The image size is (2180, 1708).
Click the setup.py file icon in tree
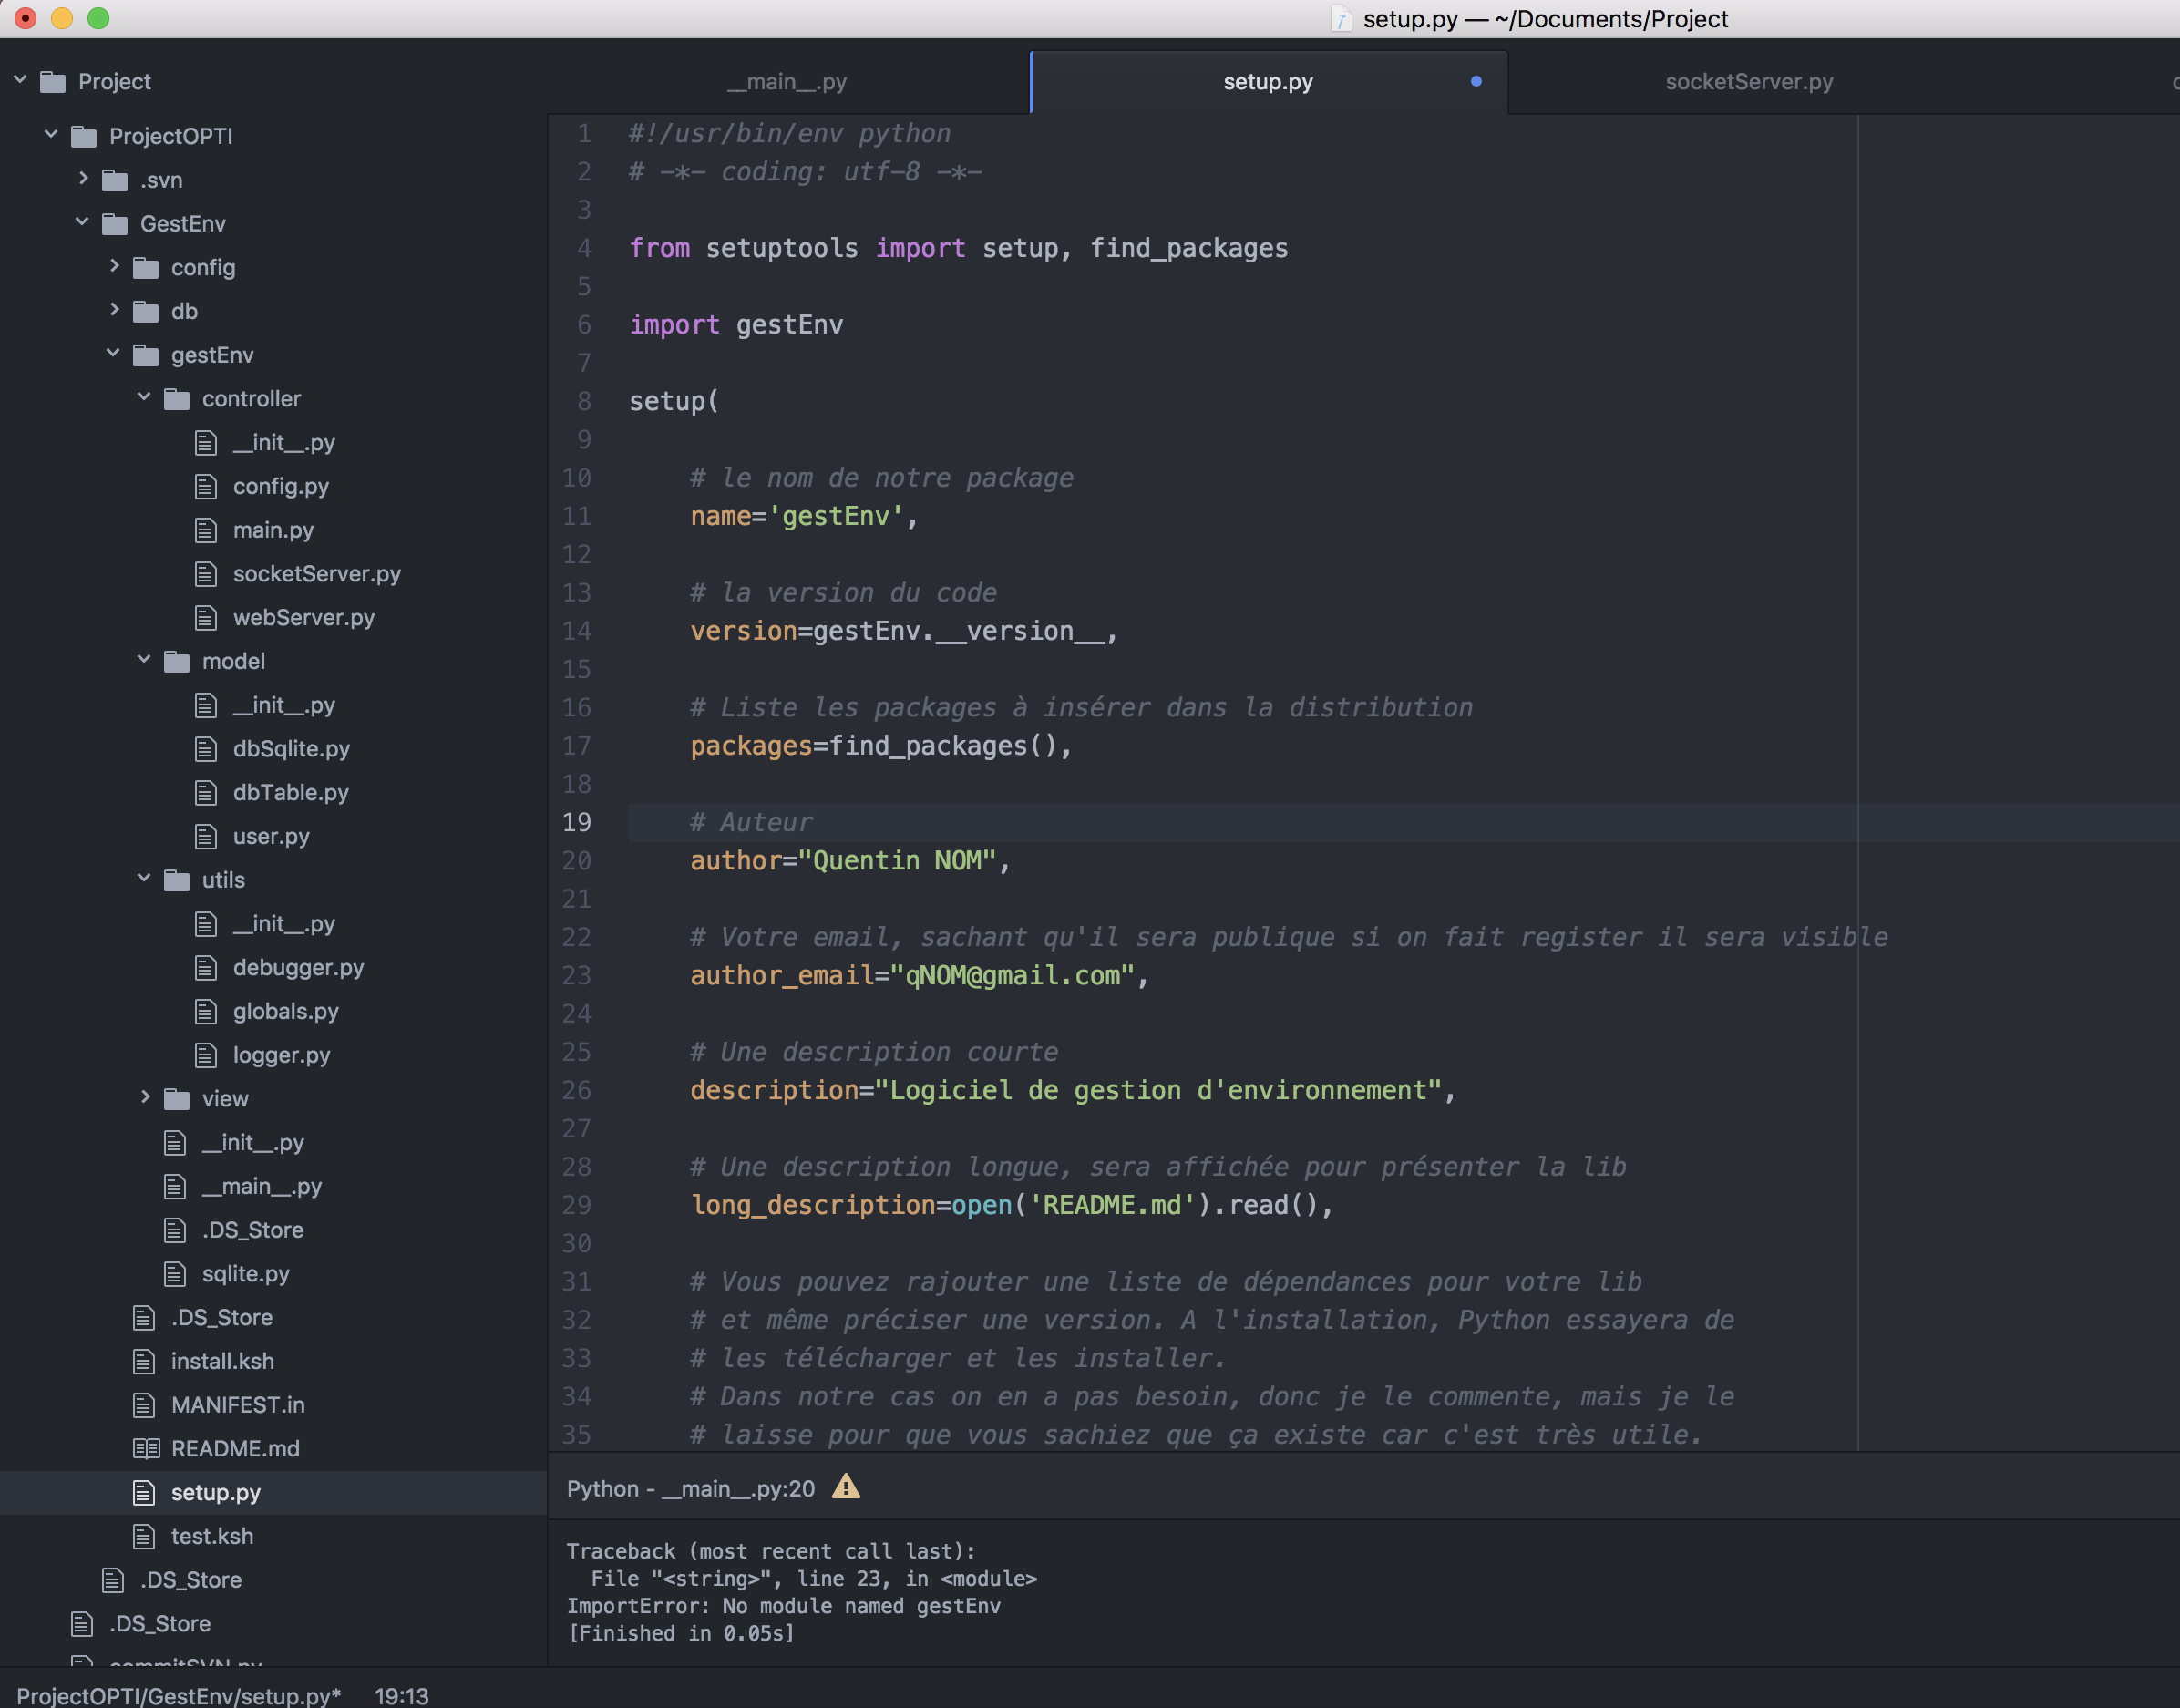click(x=144, y=1492)
